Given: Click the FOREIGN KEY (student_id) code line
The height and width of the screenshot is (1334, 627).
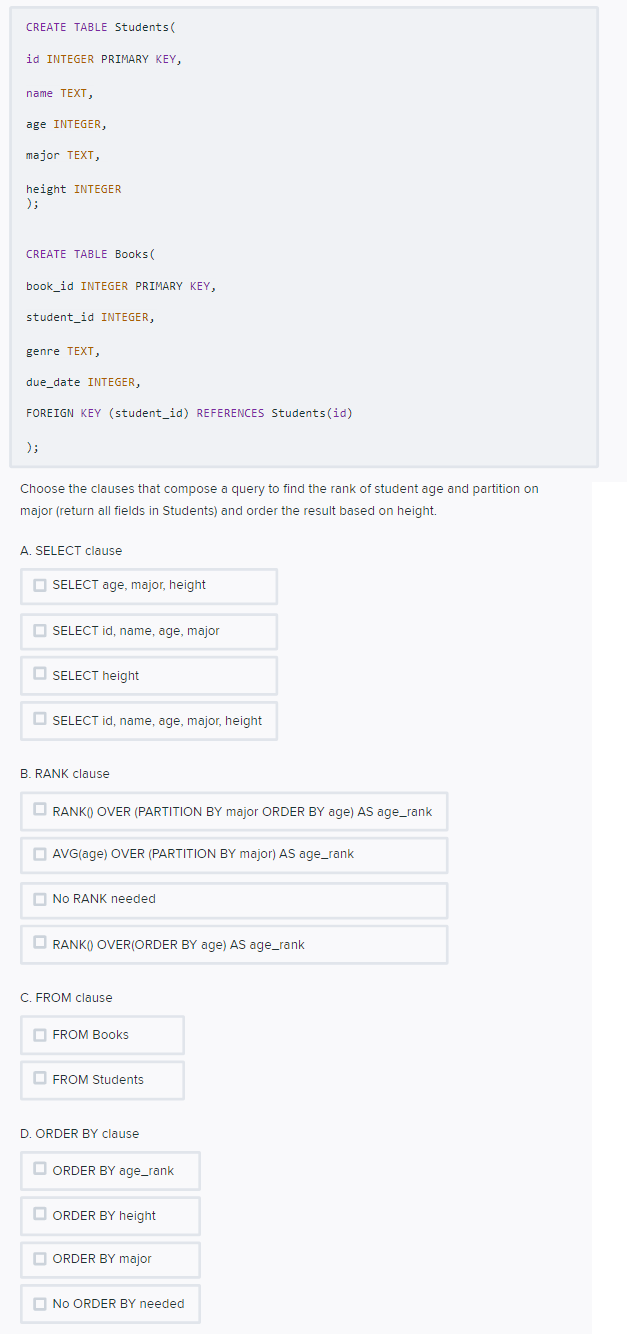Looking at the screenshot, I should coord(189,414).
